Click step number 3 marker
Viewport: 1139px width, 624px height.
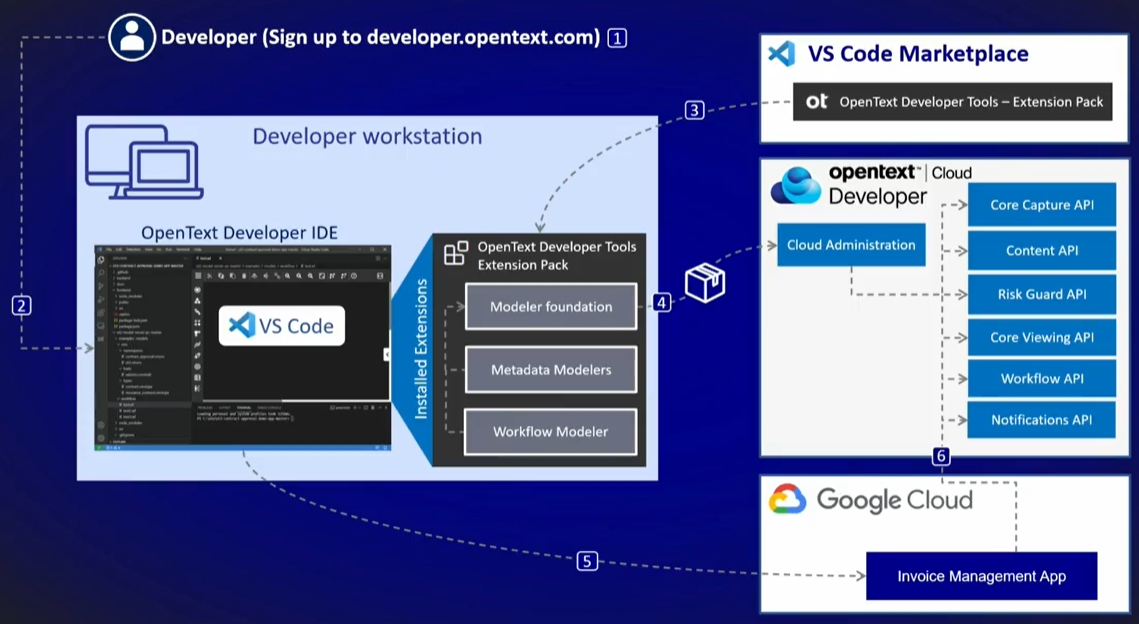694,110
